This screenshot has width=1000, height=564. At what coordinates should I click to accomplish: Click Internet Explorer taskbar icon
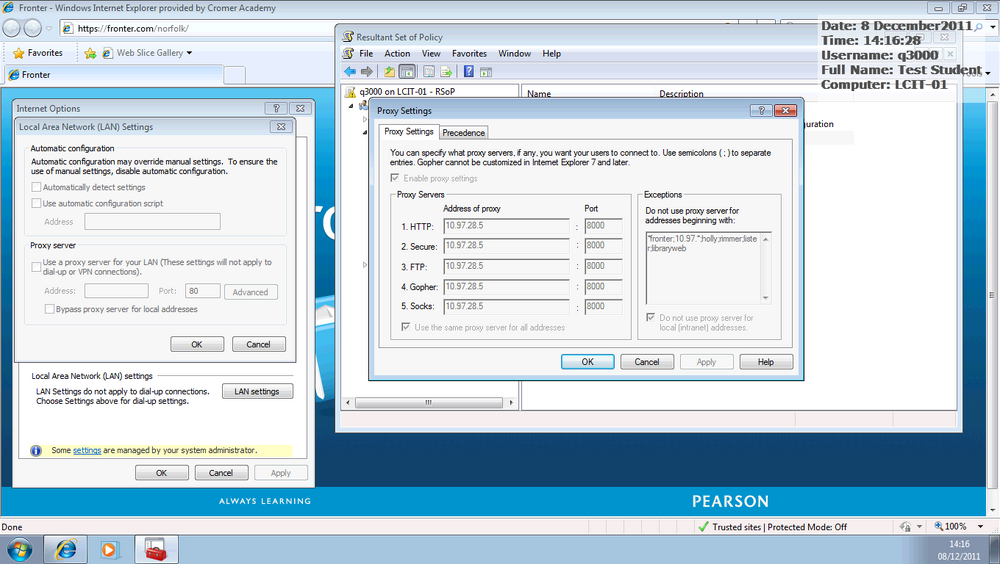[x=66, y=549]
